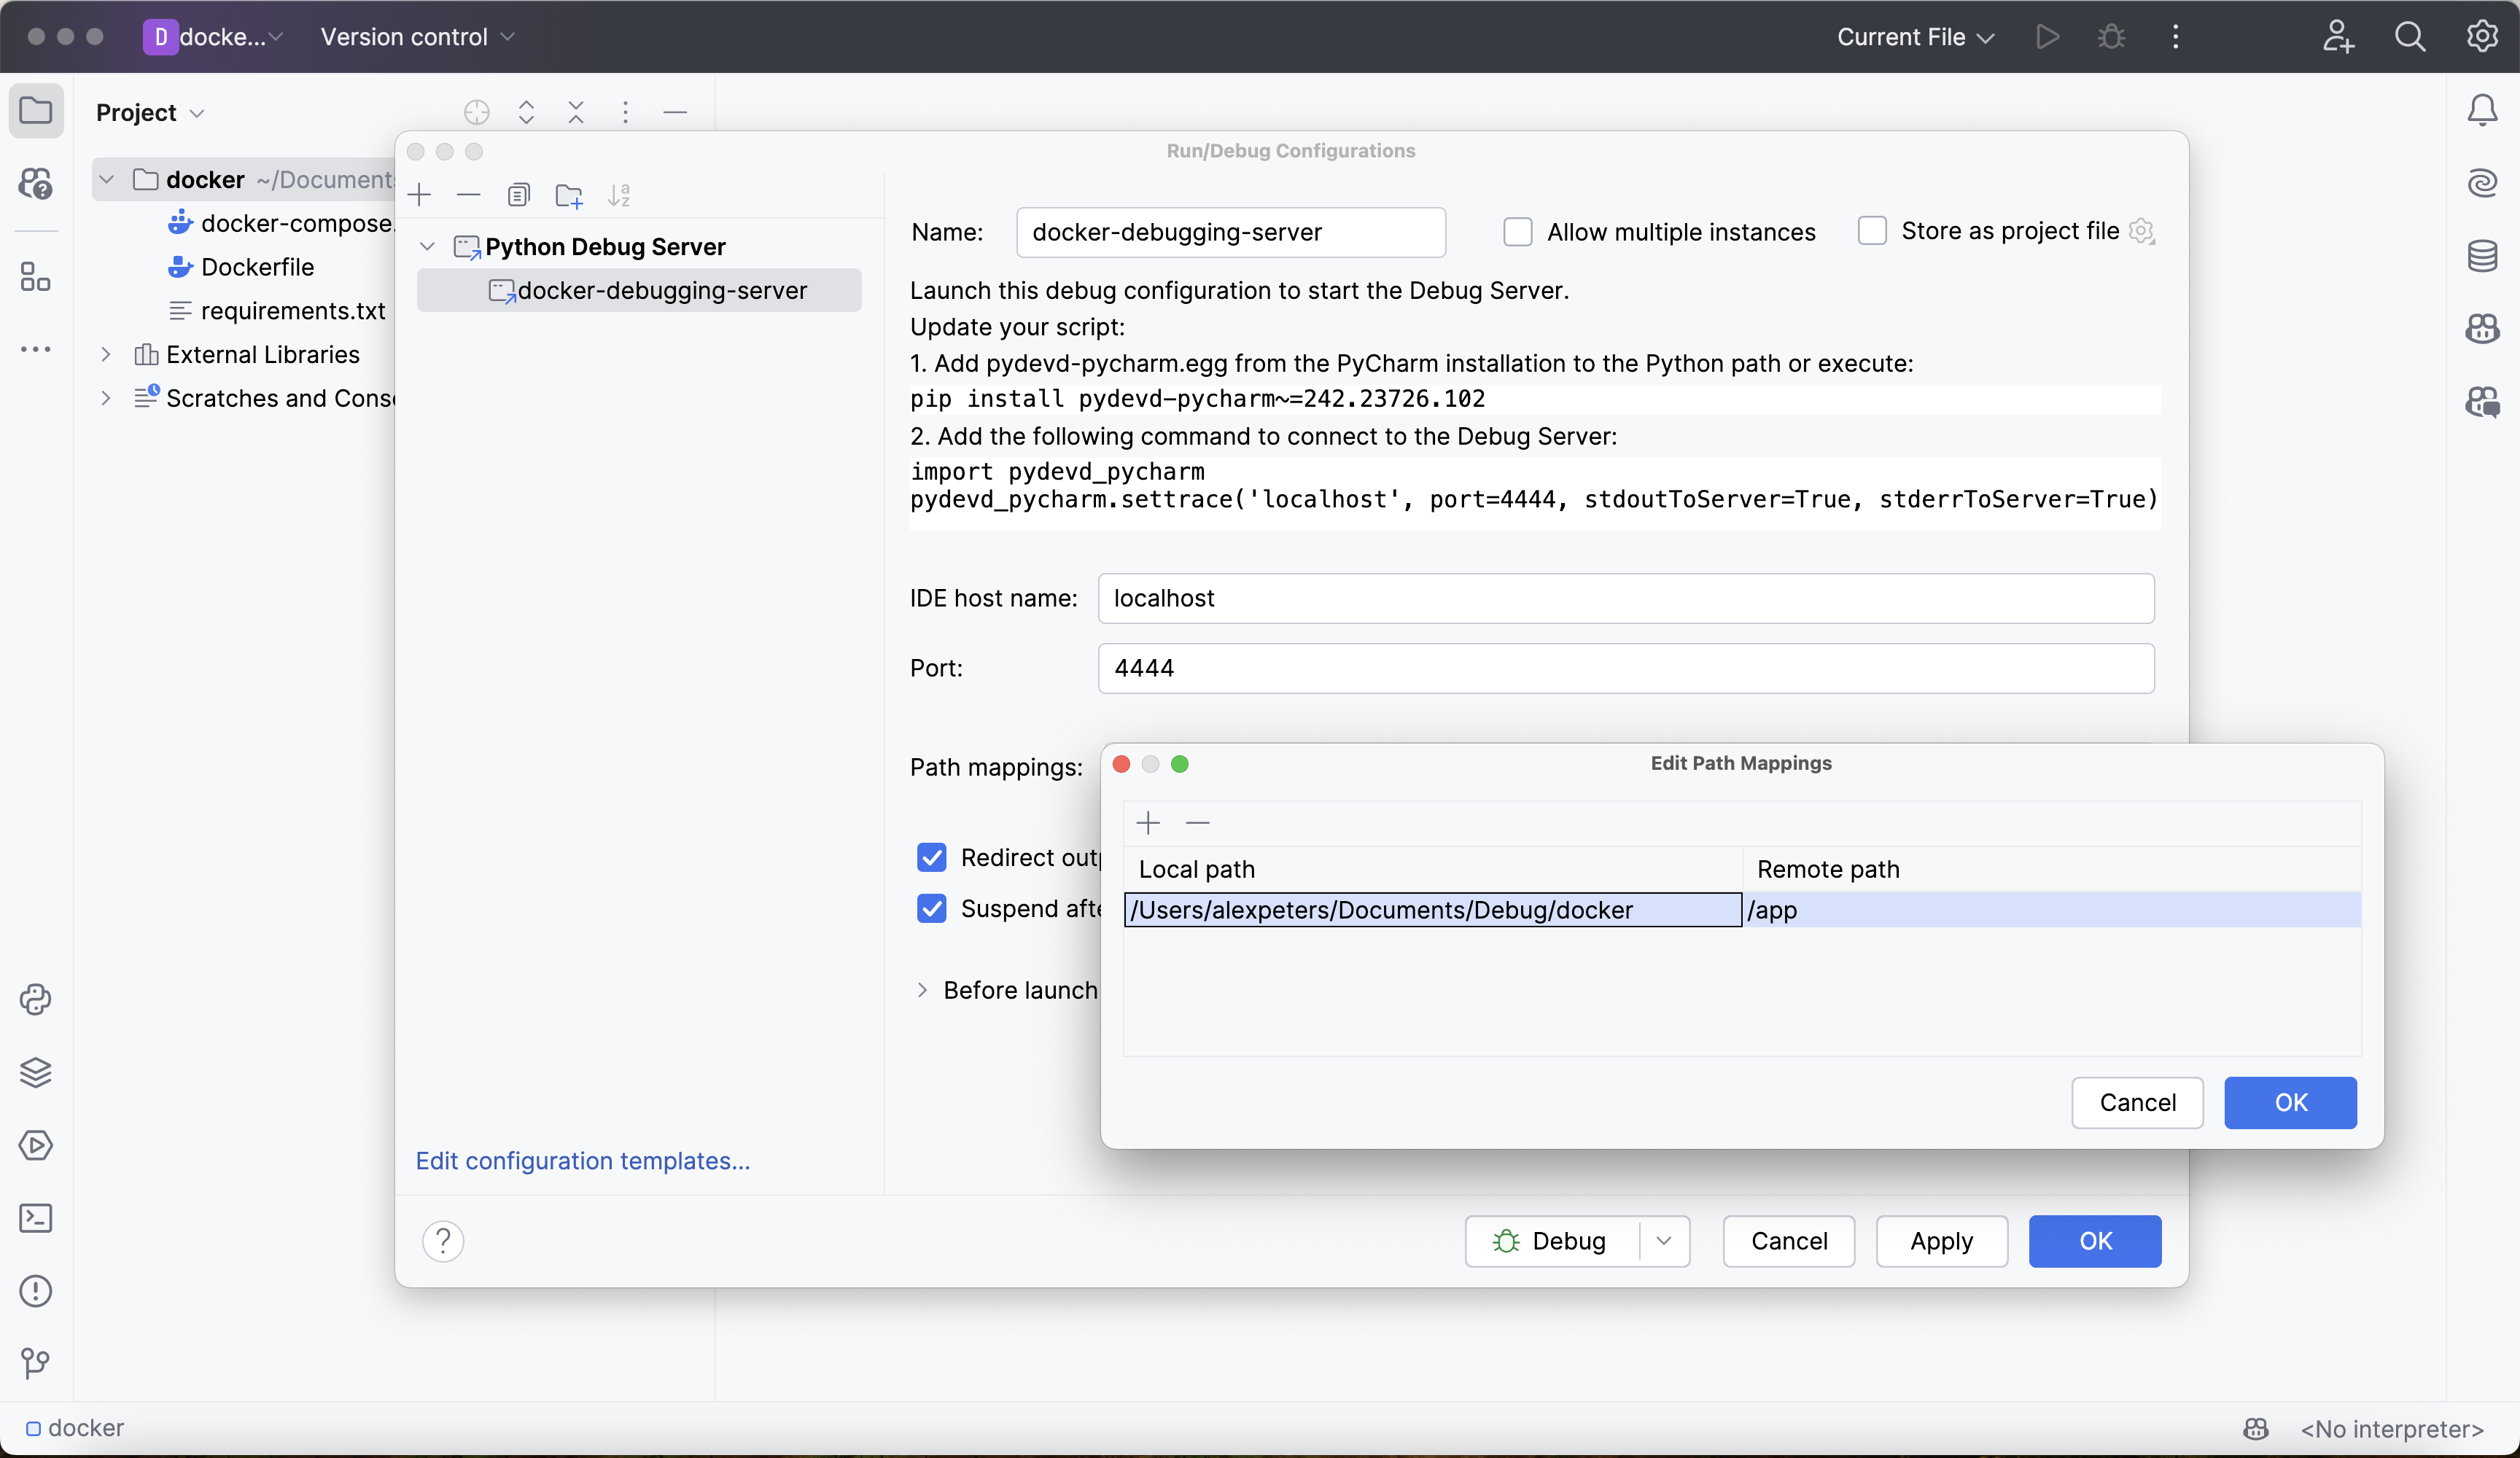Open the Debug button dropdown arrow
Viewport: 2520px width, 1458px height.
[1663, 1241]
